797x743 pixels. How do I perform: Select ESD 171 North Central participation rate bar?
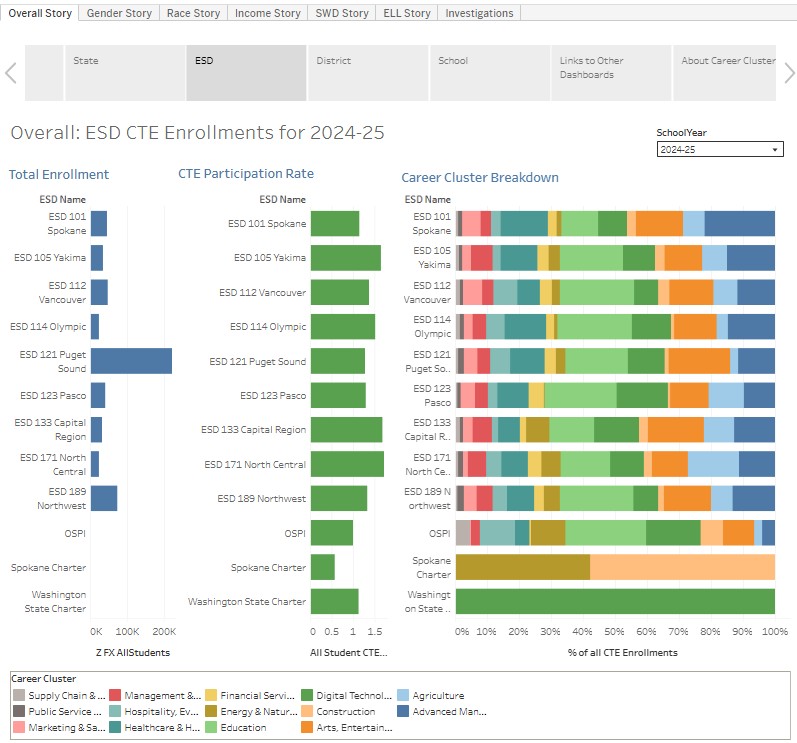click(x=347, y=464)
